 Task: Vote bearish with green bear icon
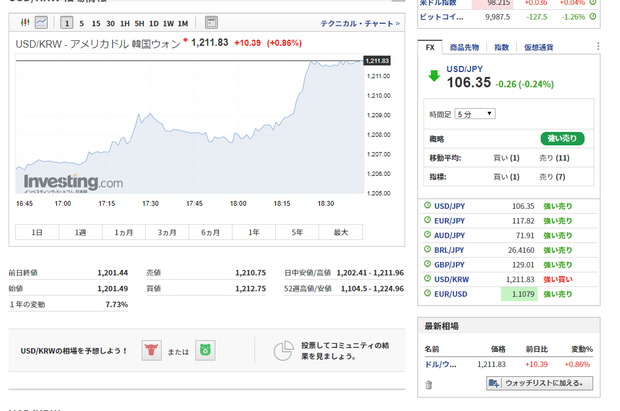pos(205,350)
